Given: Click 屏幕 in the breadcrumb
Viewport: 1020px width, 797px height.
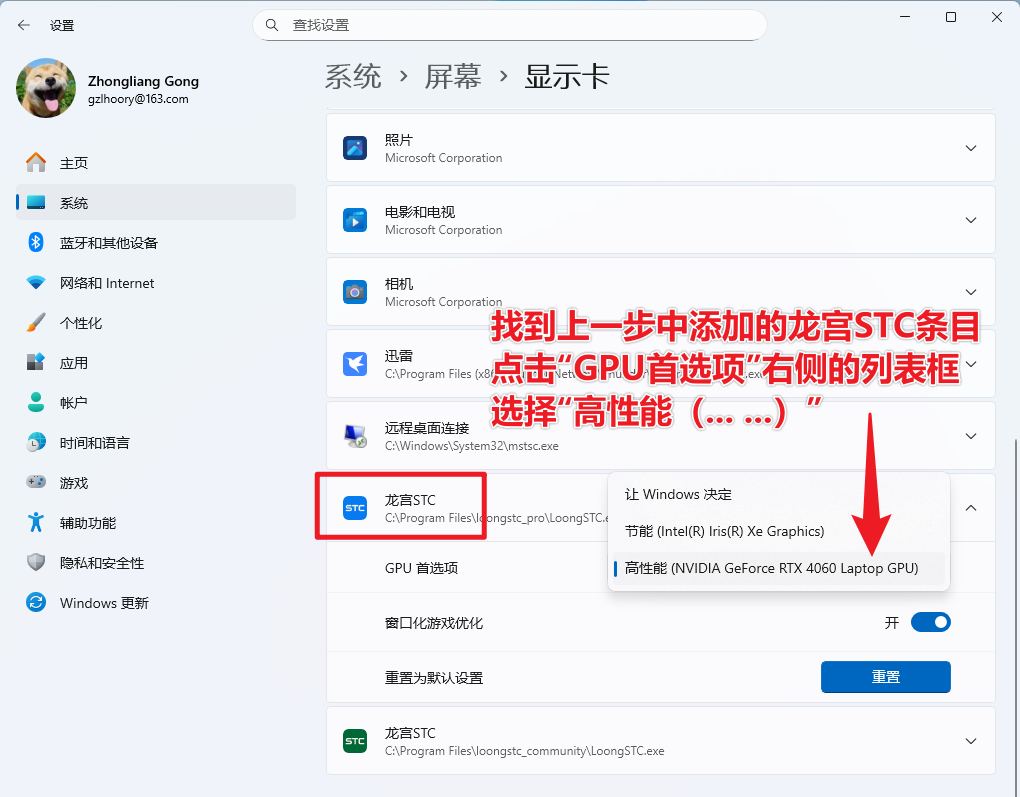Looking at the screenshot, I should (x=453, y=77).
